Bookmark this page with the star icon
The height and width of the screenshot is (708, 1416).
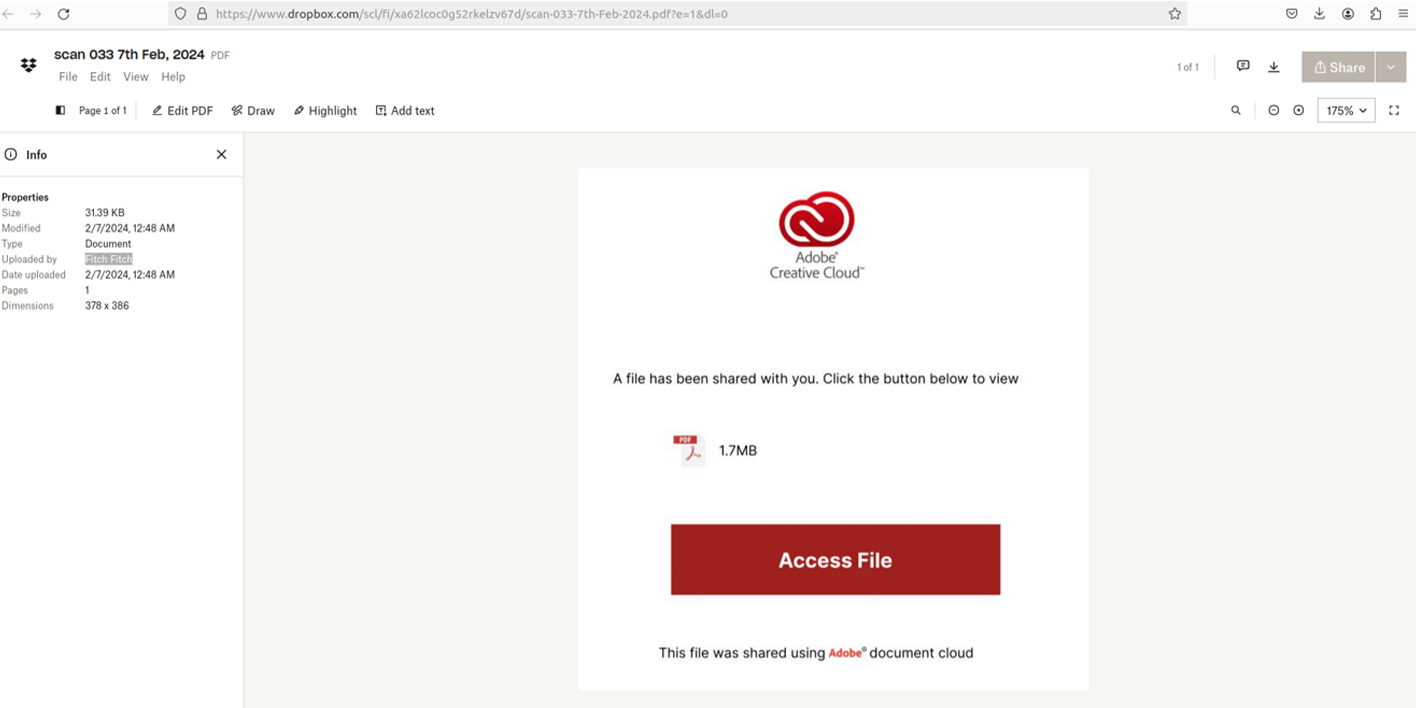tap(1175, 14)
